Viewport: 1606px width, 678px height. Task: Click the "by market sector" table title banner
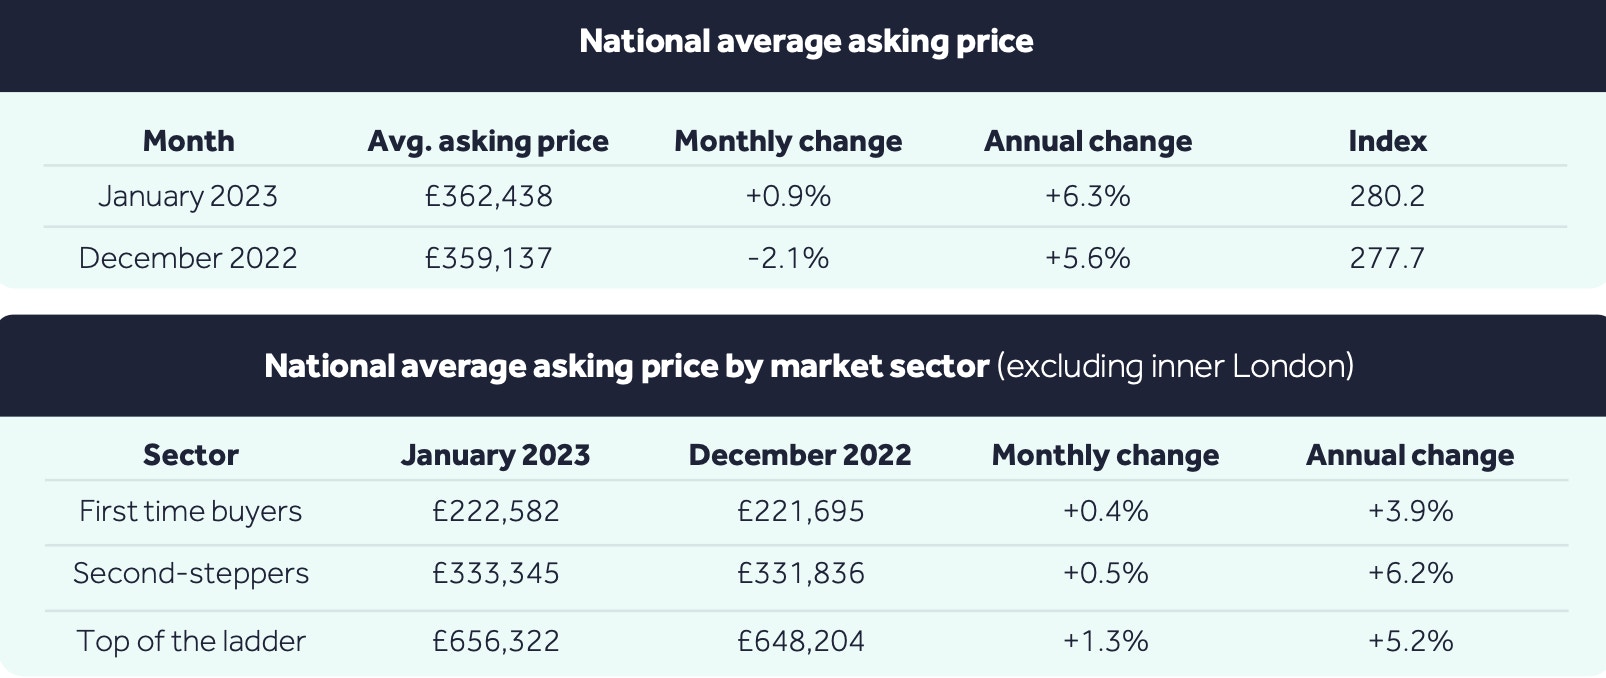click(x=808, y=366)
